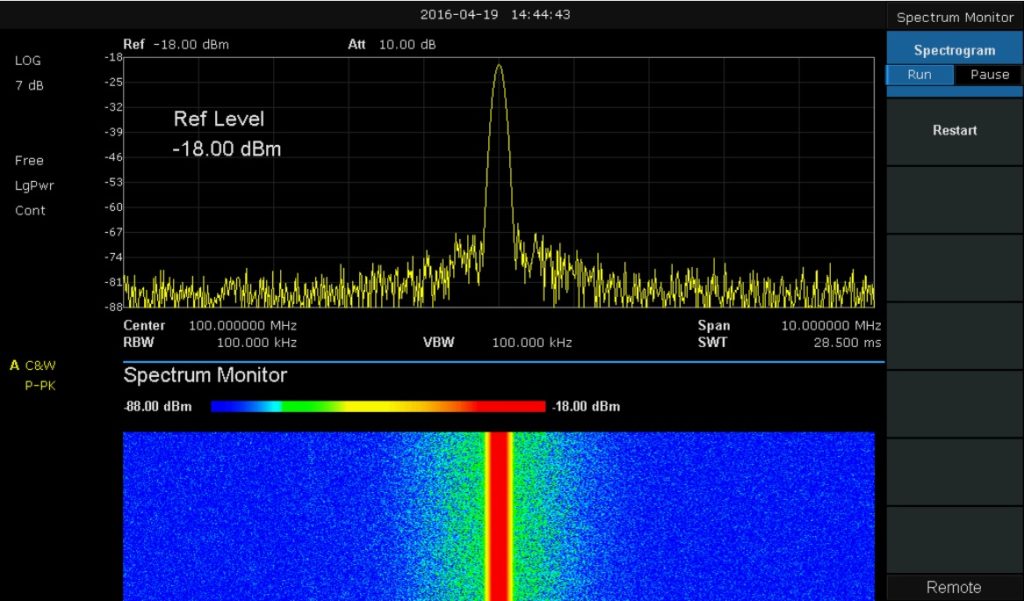
Task: Click the SWT 28.500 ms sweep time
Action: [849, 342]
